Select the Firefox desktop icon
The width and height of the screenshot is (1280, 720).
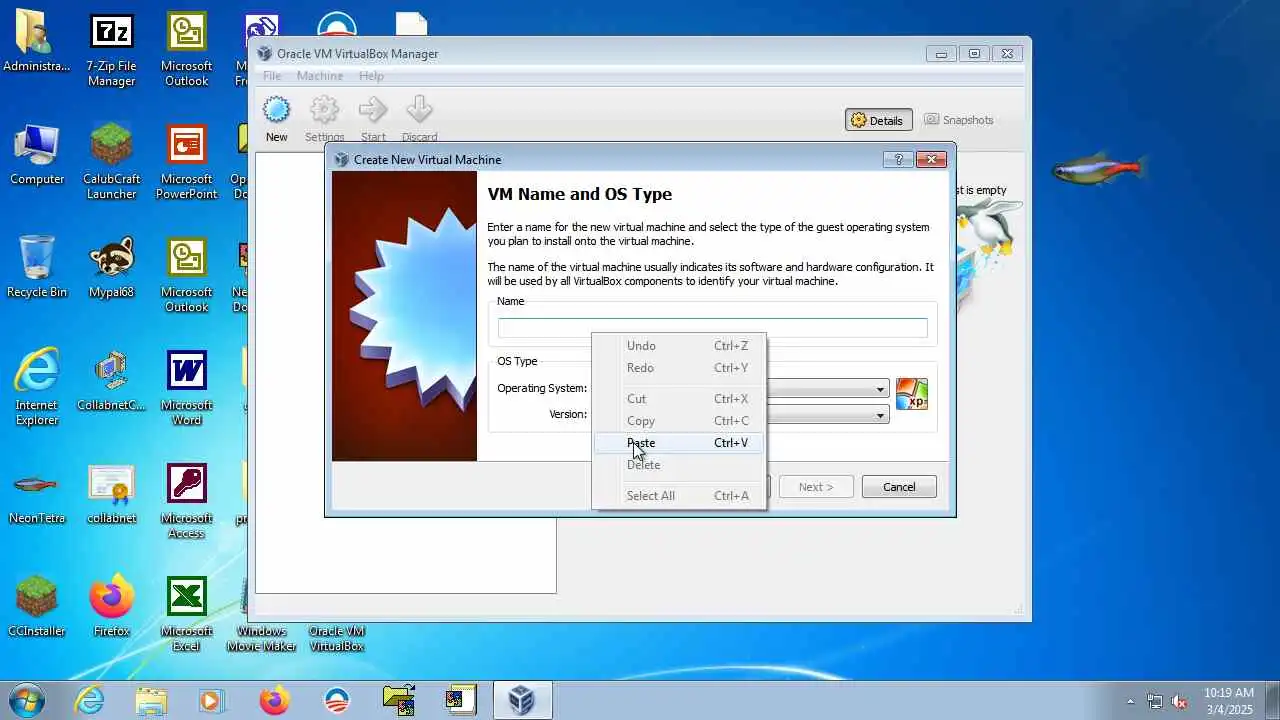pos(111,607)
